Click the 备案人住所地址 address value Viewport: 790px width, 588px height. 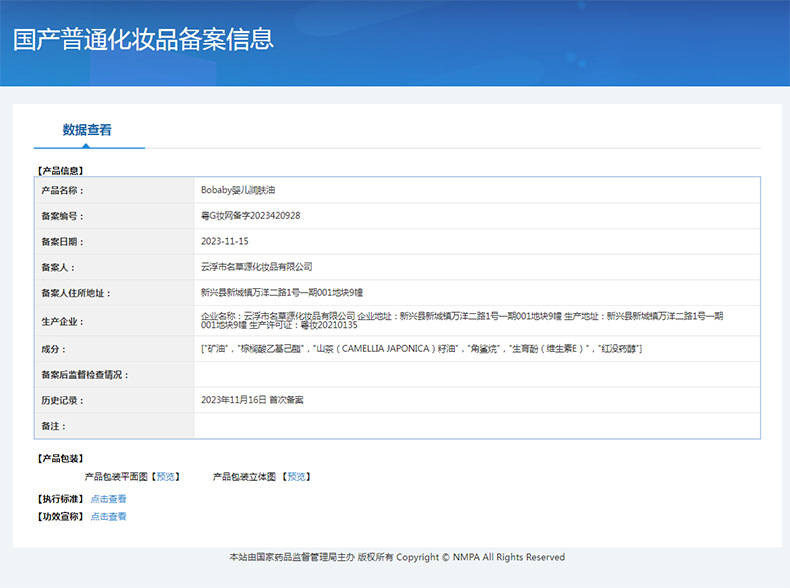tap(281, 293)
